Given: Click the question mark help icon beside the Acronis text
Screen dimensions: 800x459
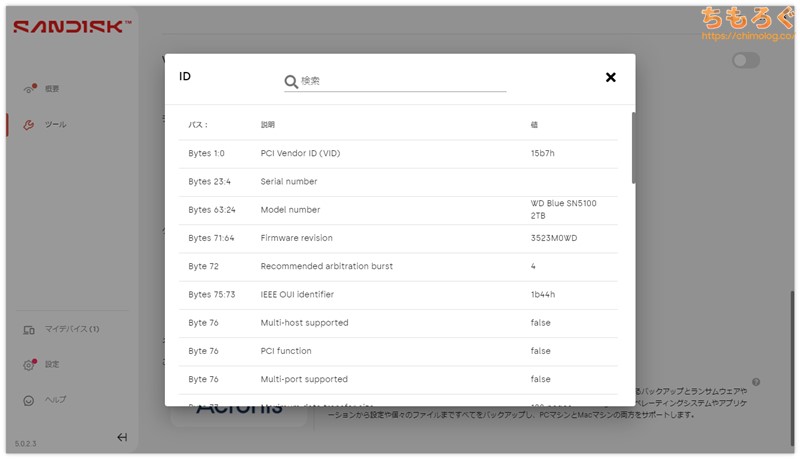Looking at the screenshot, I should 756,382.
